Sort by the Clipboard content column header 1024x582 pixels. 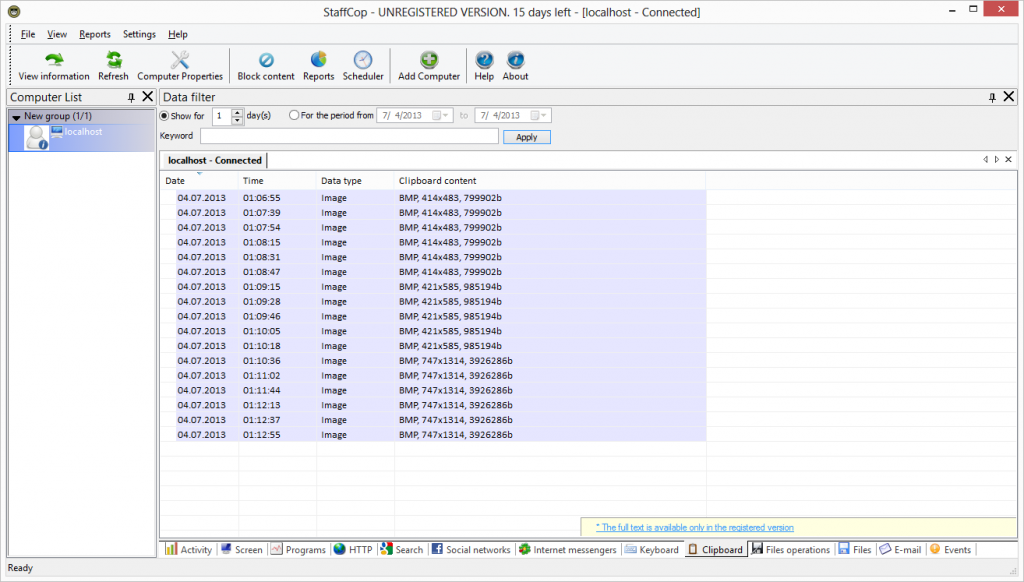pos(550,181)
